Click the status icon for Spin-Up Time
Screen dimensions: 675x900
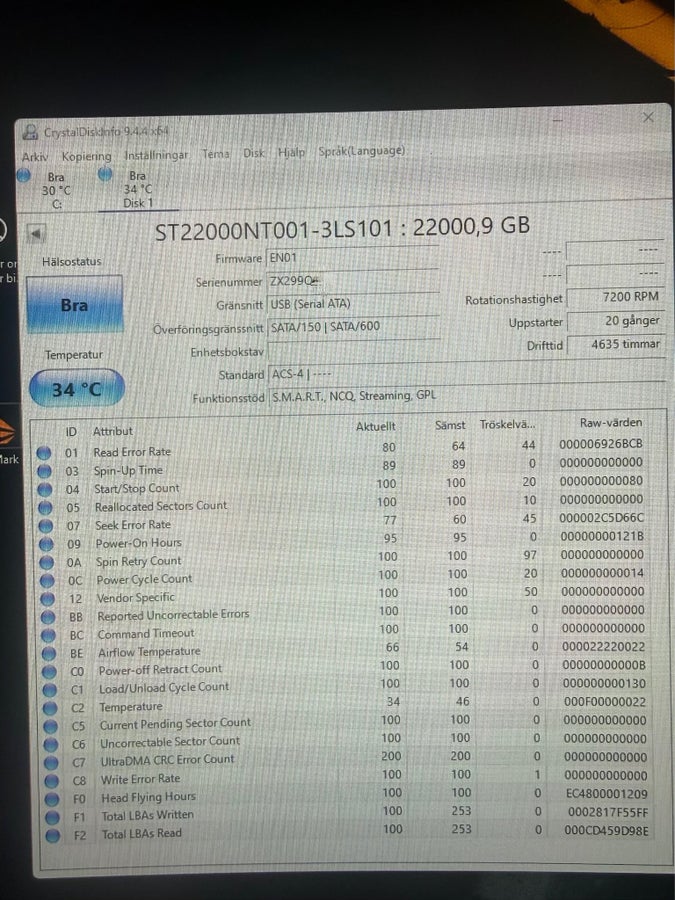(x=44, y=471)
